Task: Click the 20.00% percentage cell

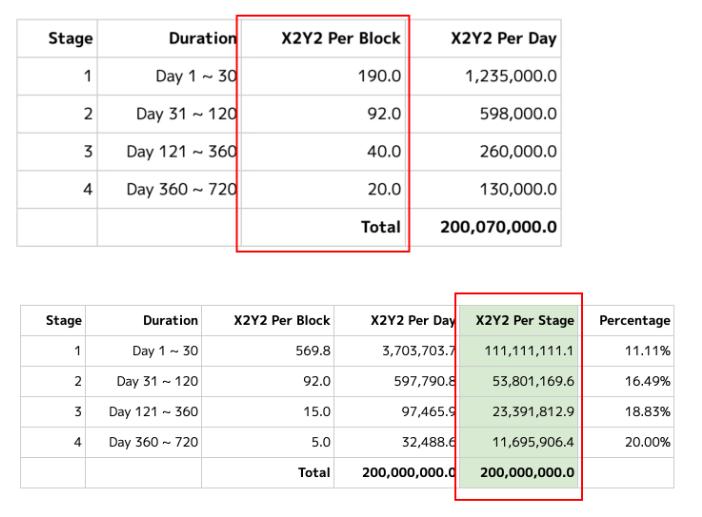Action: [647, 441]
